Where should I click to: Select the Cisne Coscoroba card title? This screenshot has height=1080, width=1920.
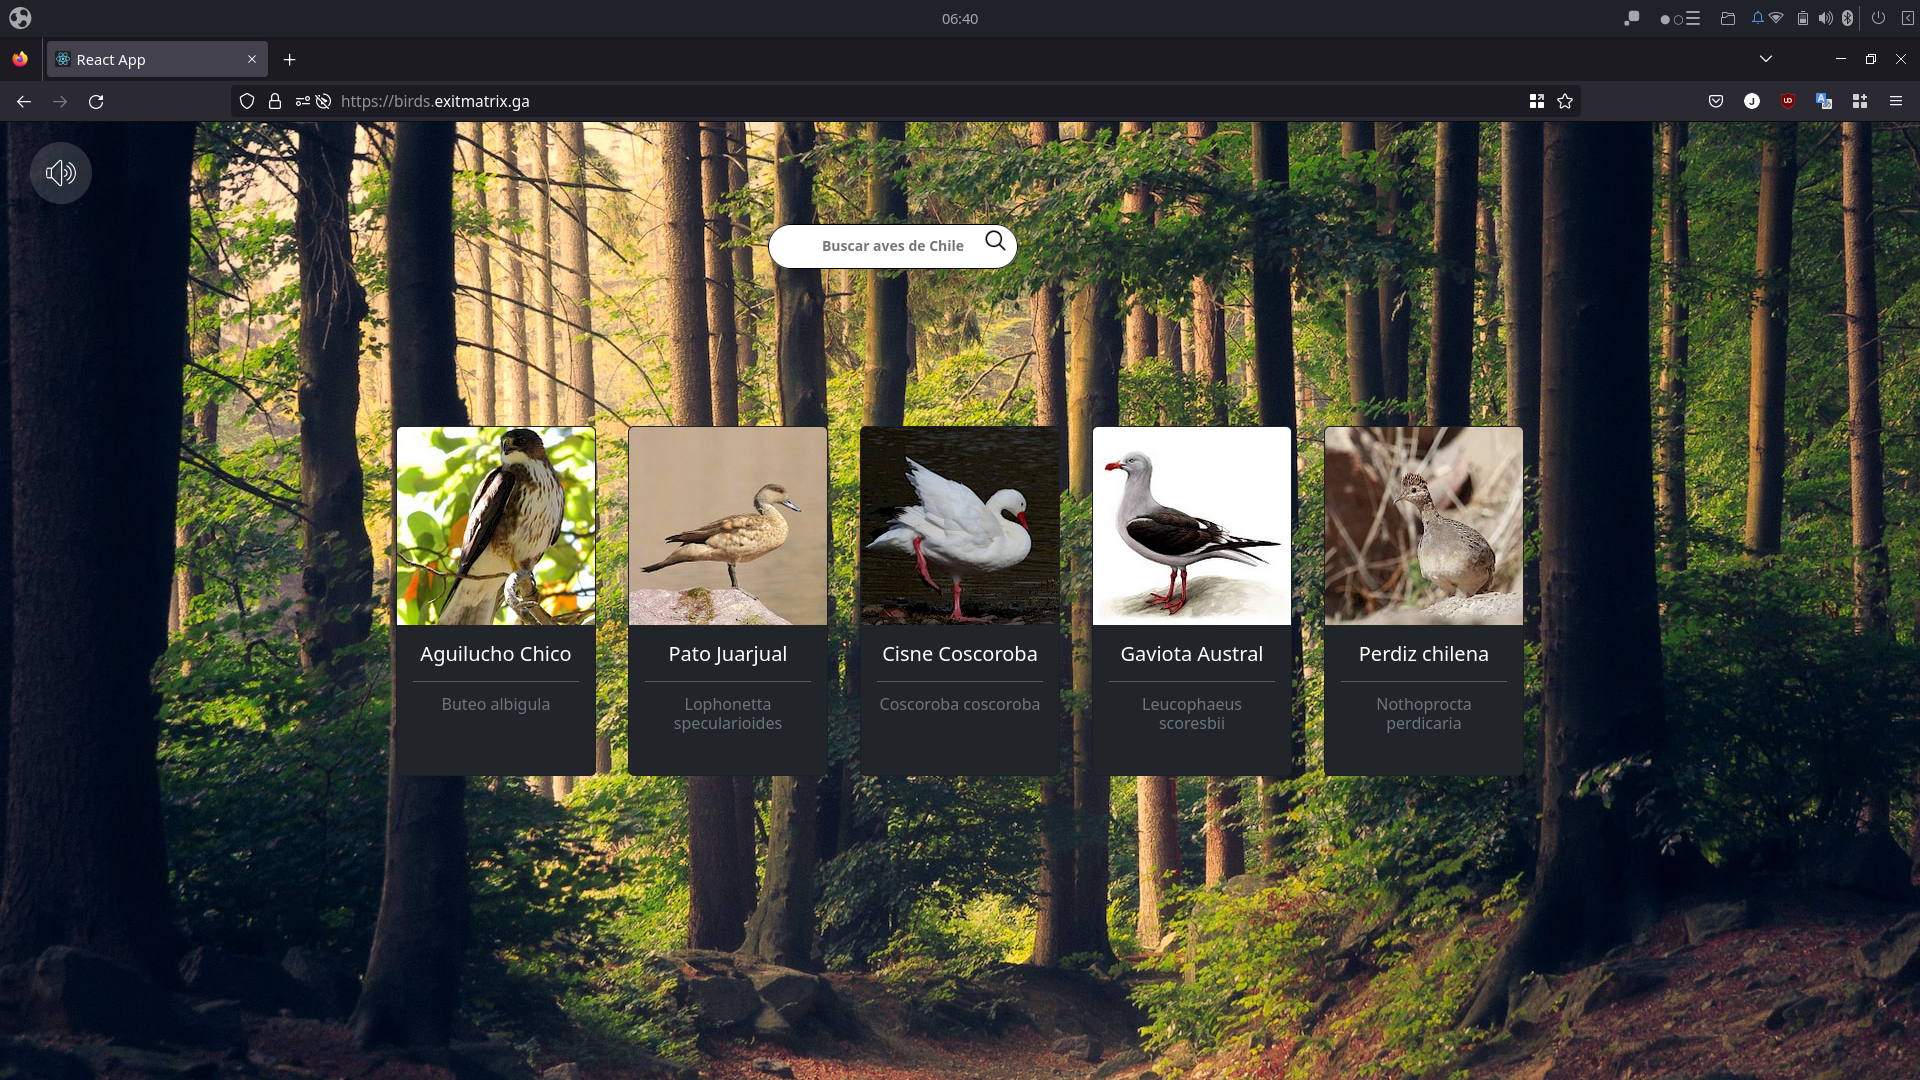click(x=960, y=654)
